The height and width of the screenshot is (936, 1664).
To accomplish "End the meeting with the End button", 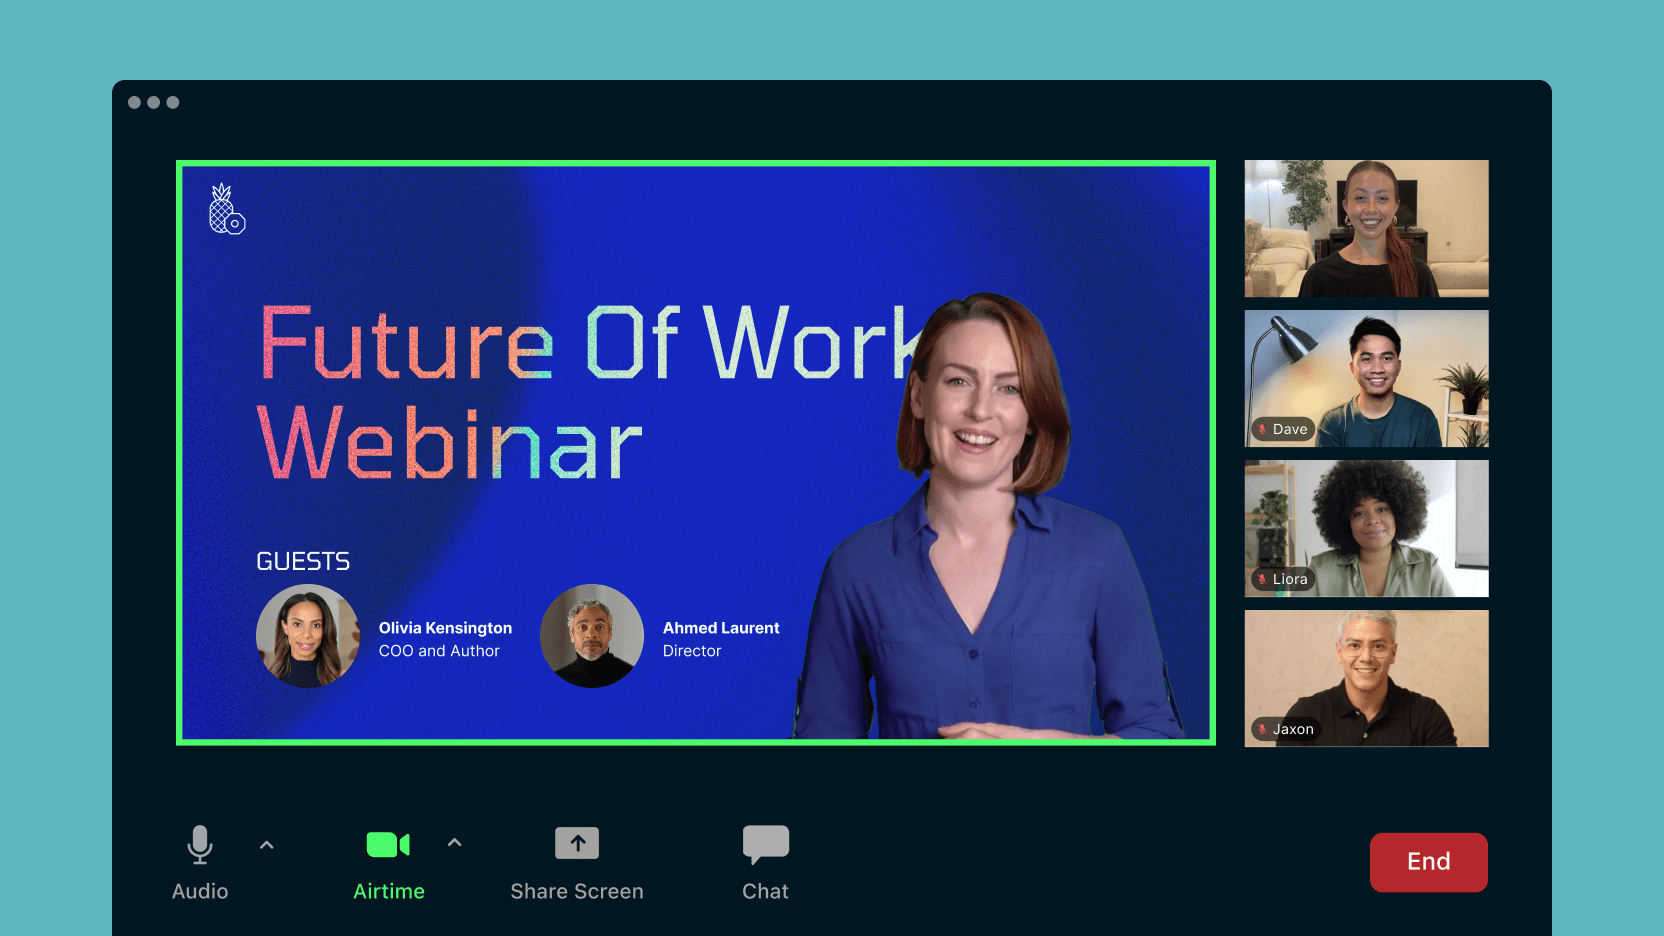I will coord(1428,862).
